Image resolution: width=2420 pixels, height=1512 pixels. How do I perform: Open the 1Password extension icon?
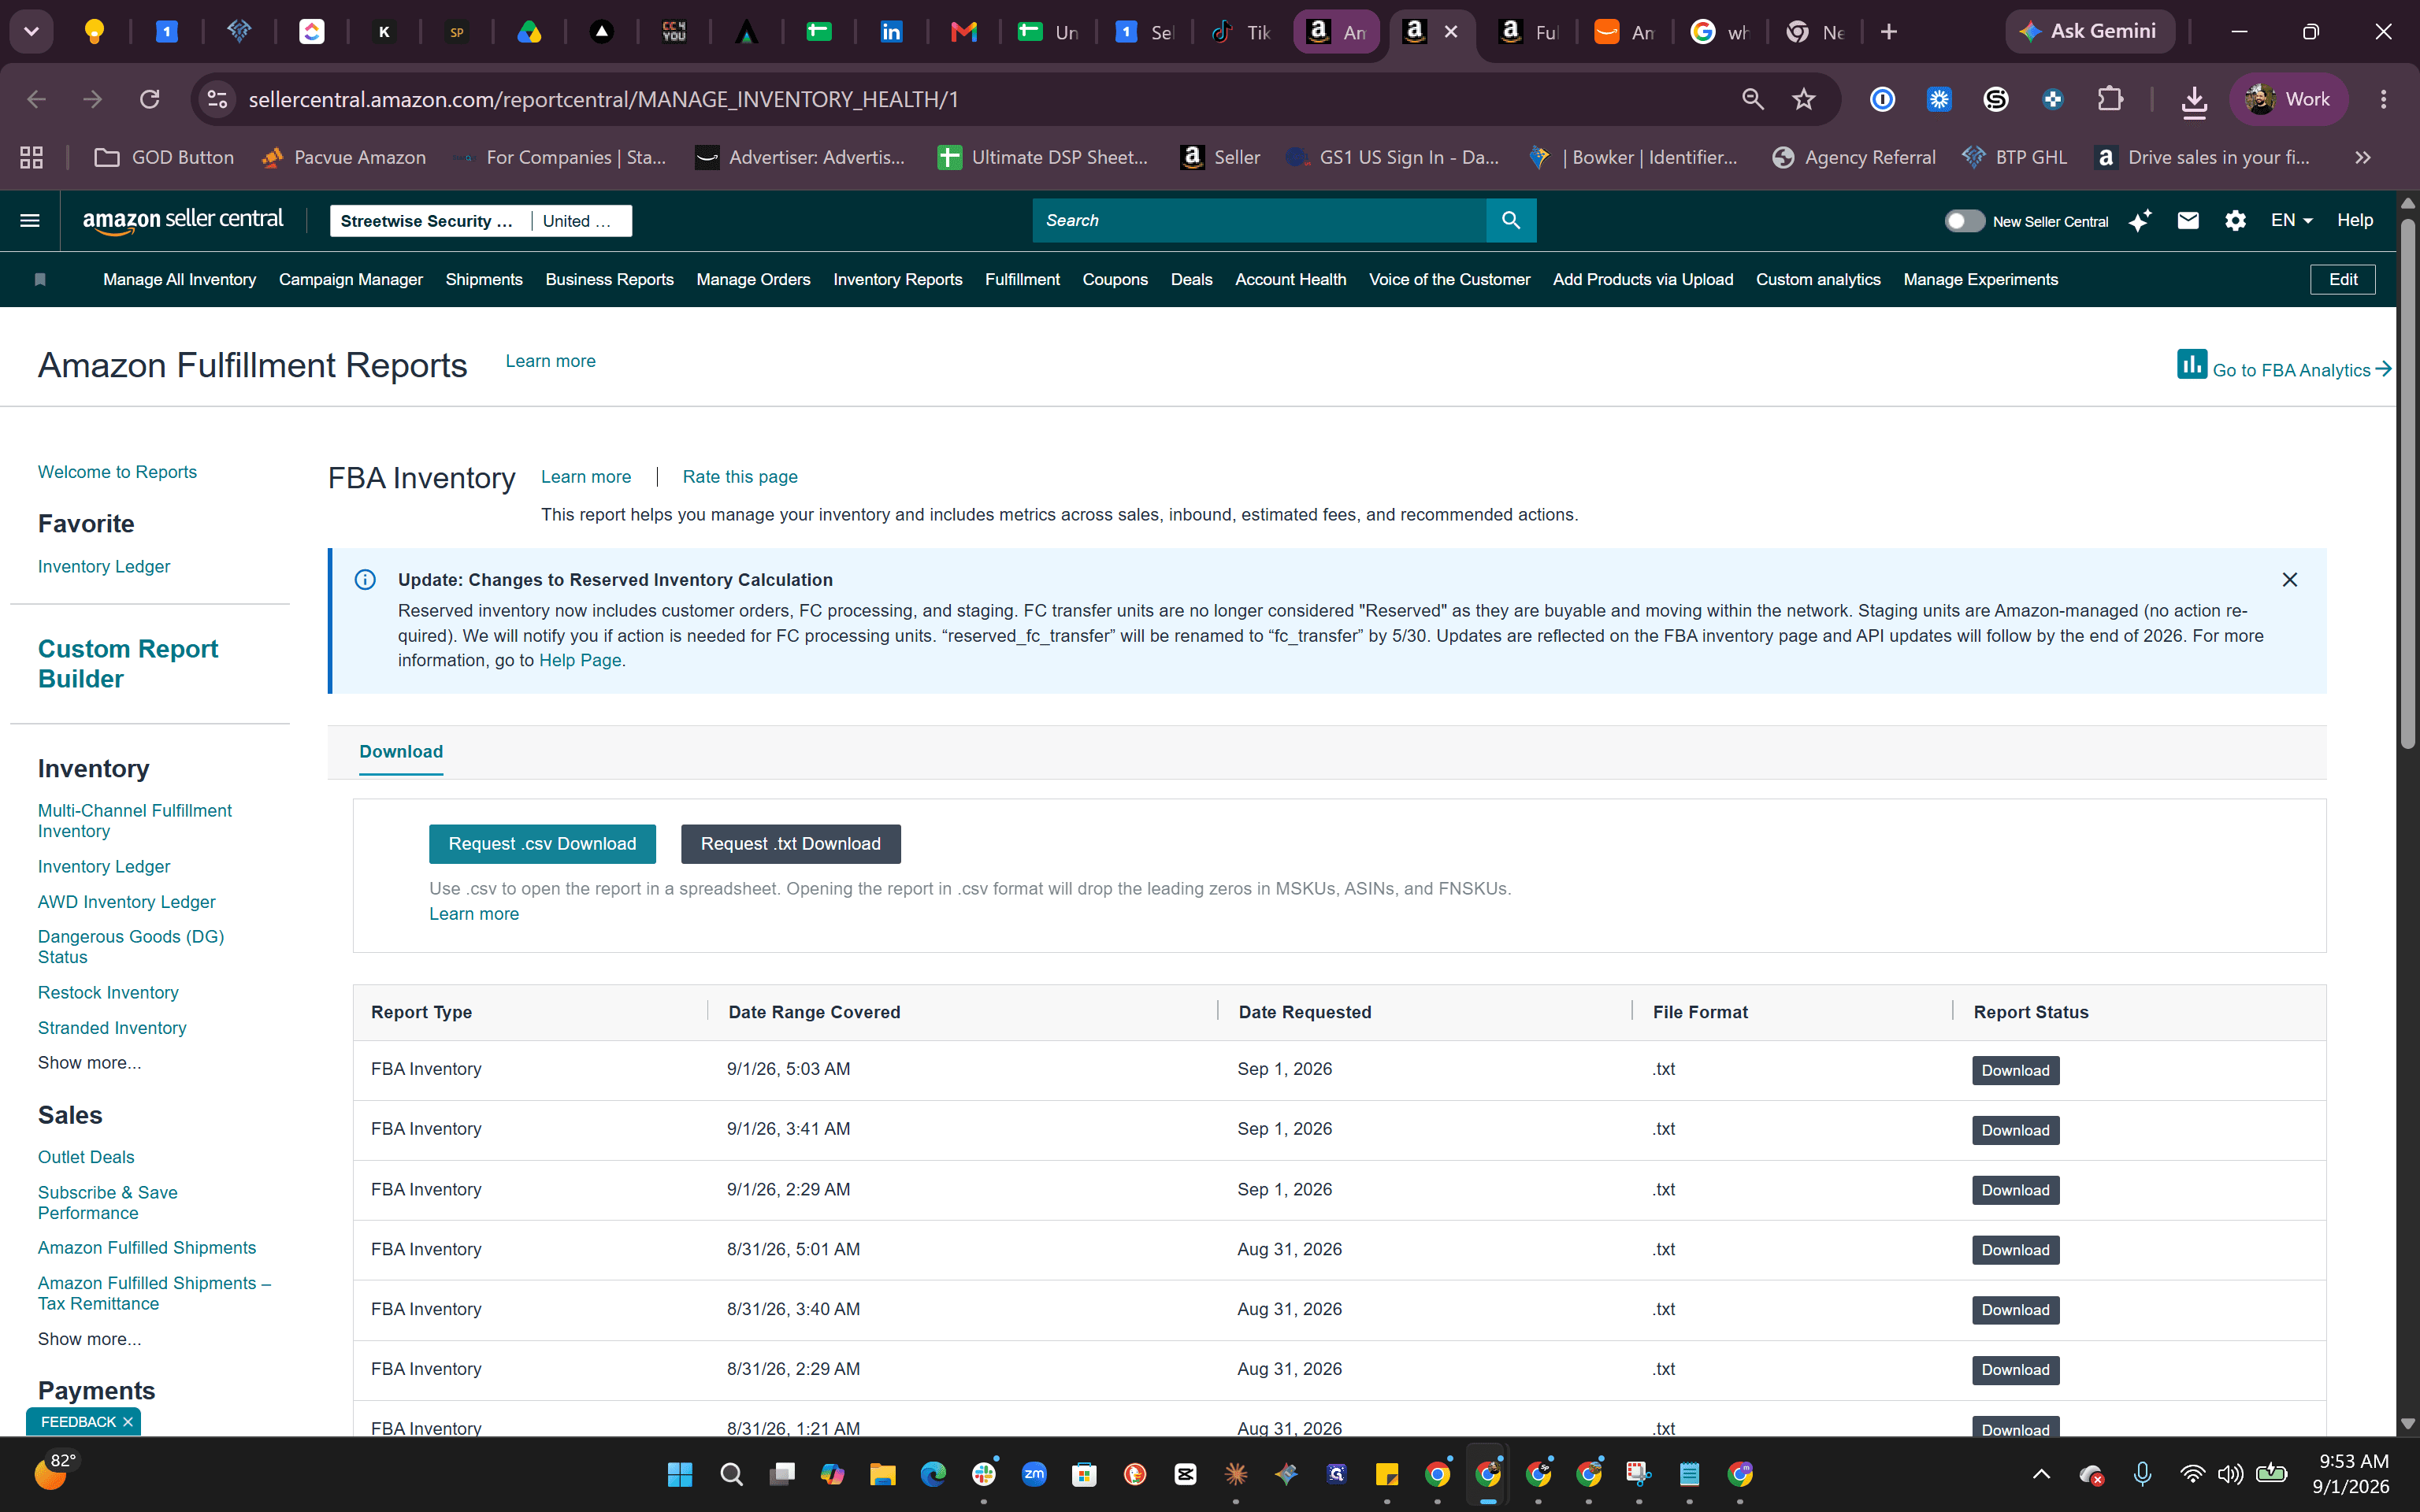[x=1882, y=99]
